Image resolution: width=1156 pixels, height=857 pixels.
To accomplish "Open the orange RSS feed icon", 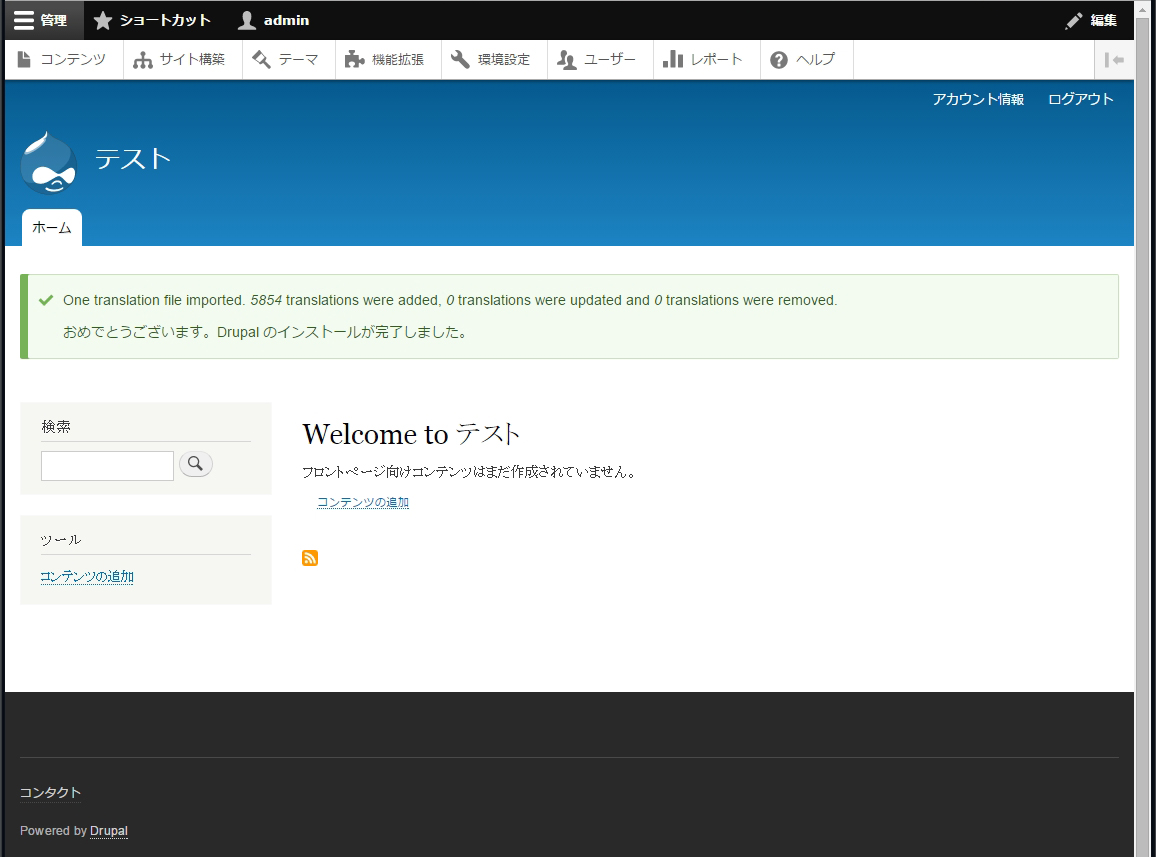I will tap(310, 558).
